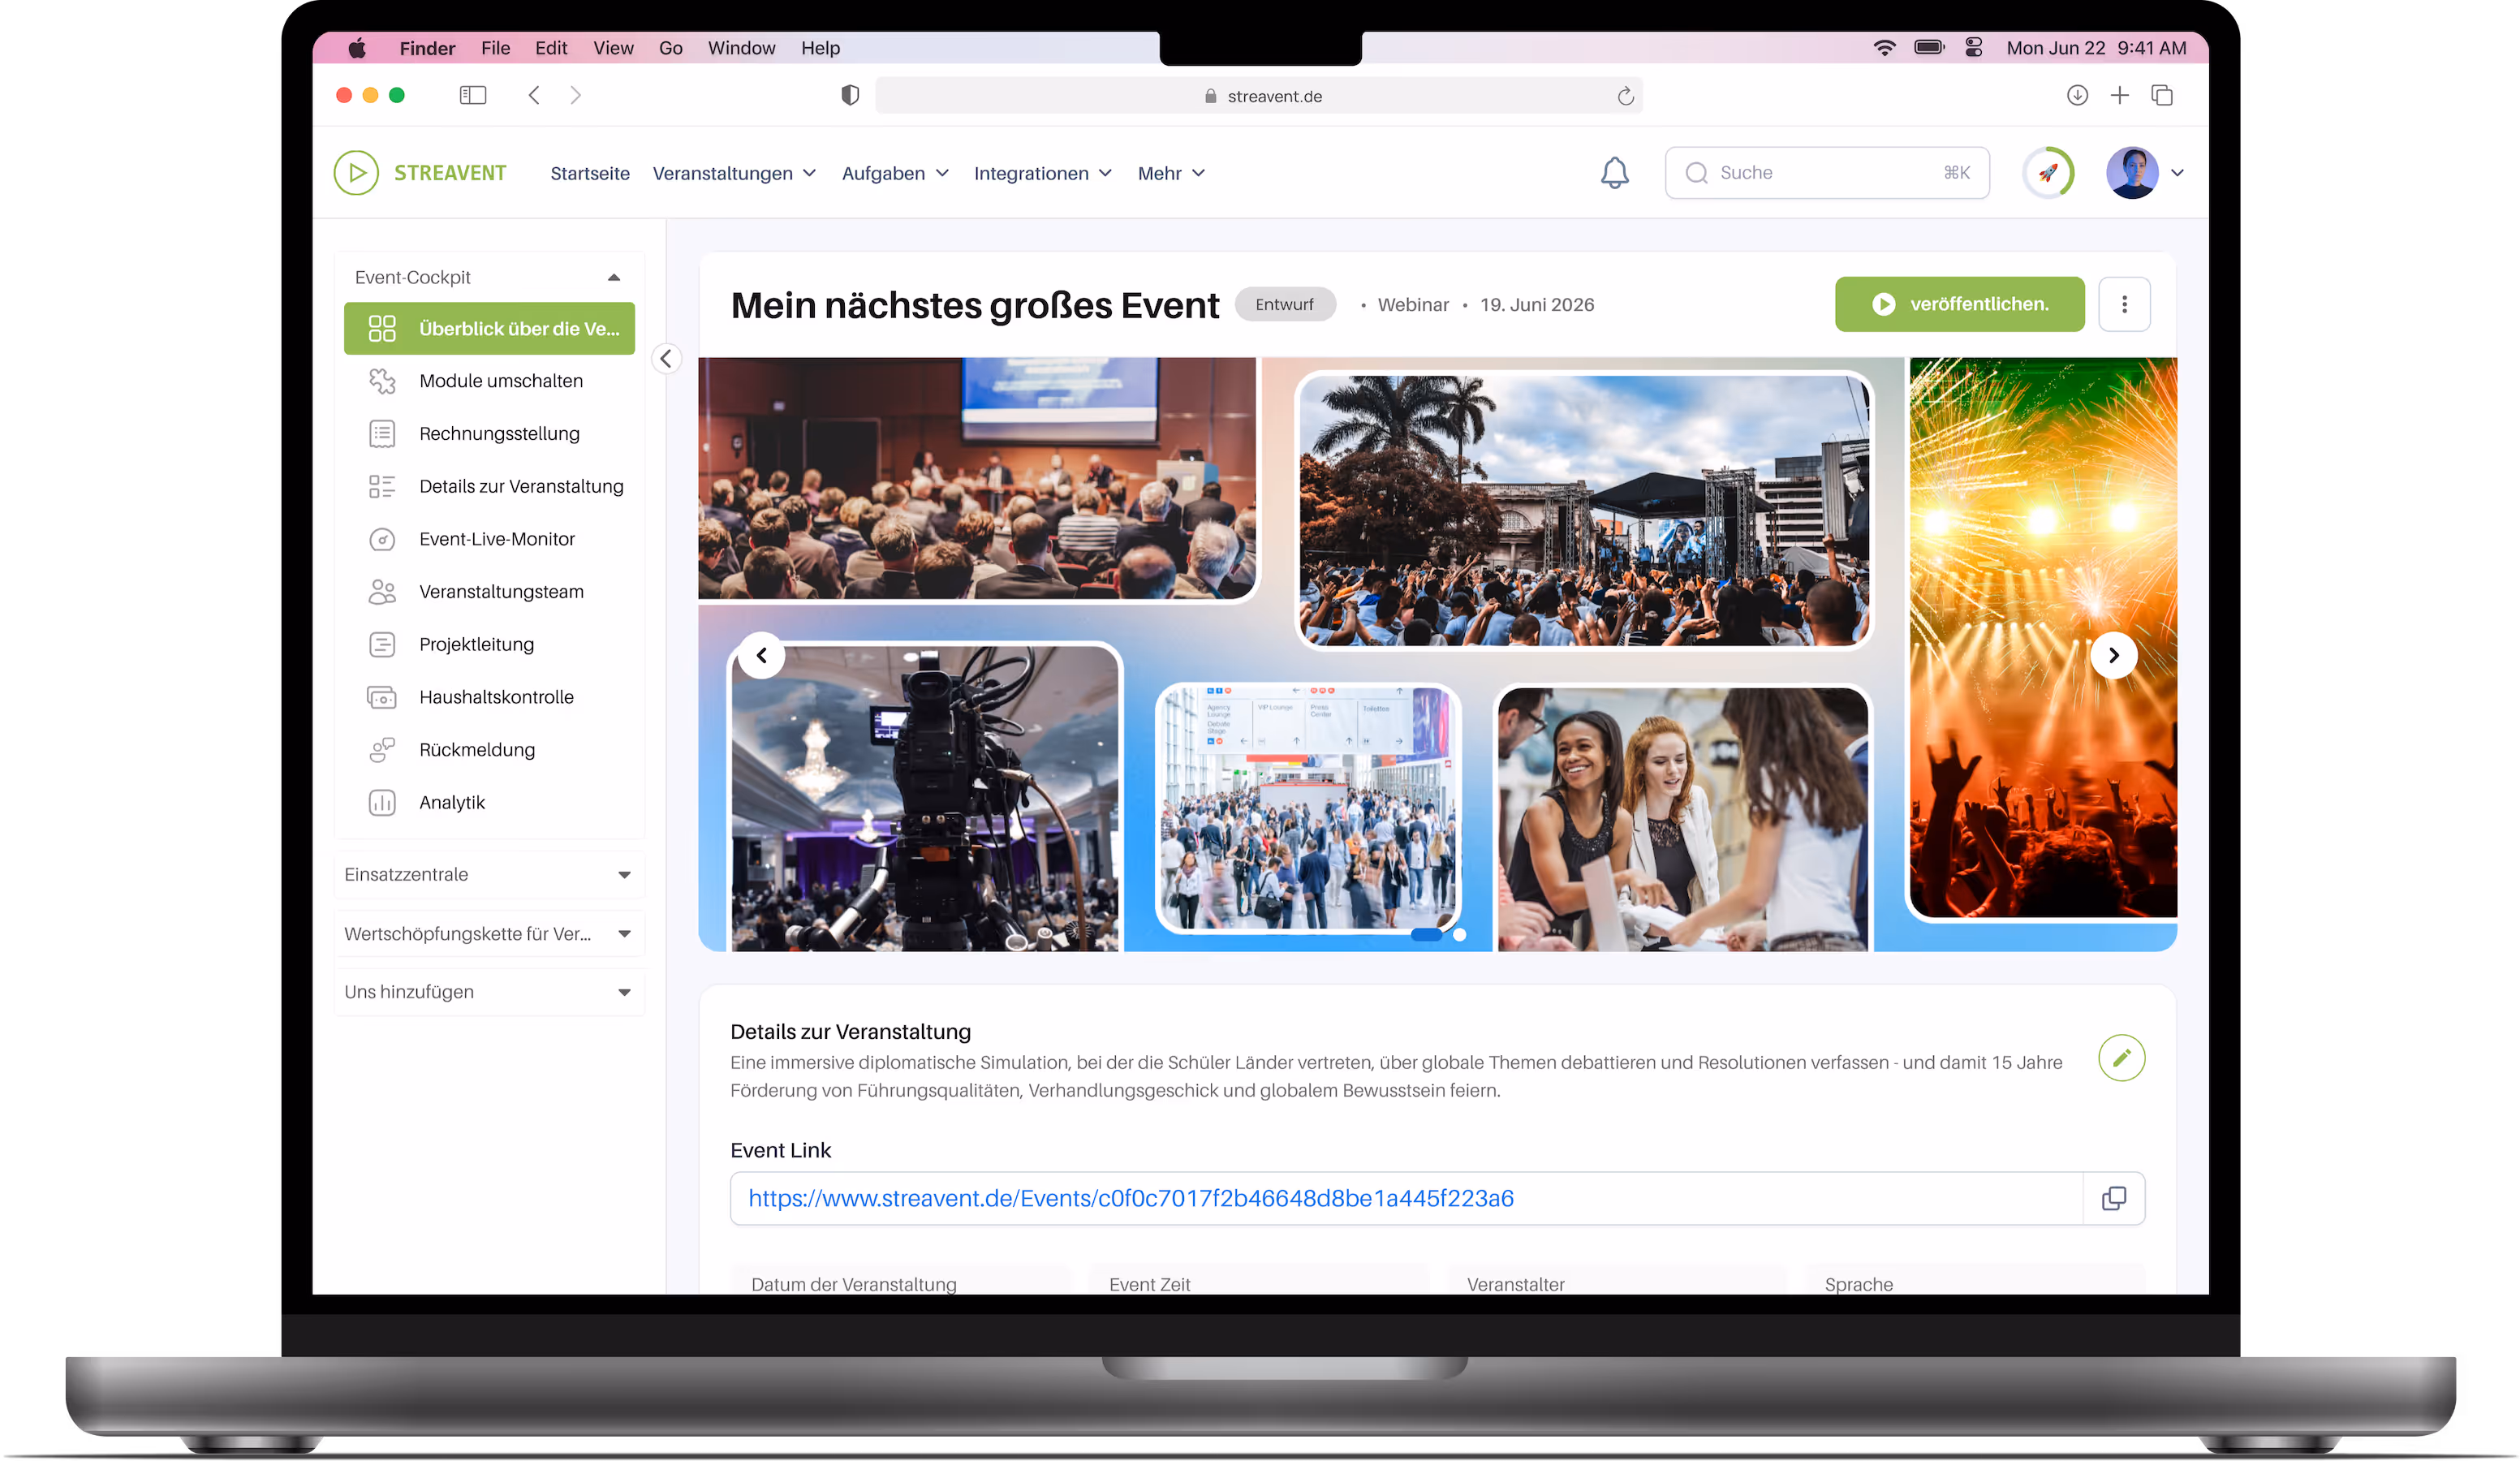Click the Rechnungsstellung invoice icon

coord(382,434)
